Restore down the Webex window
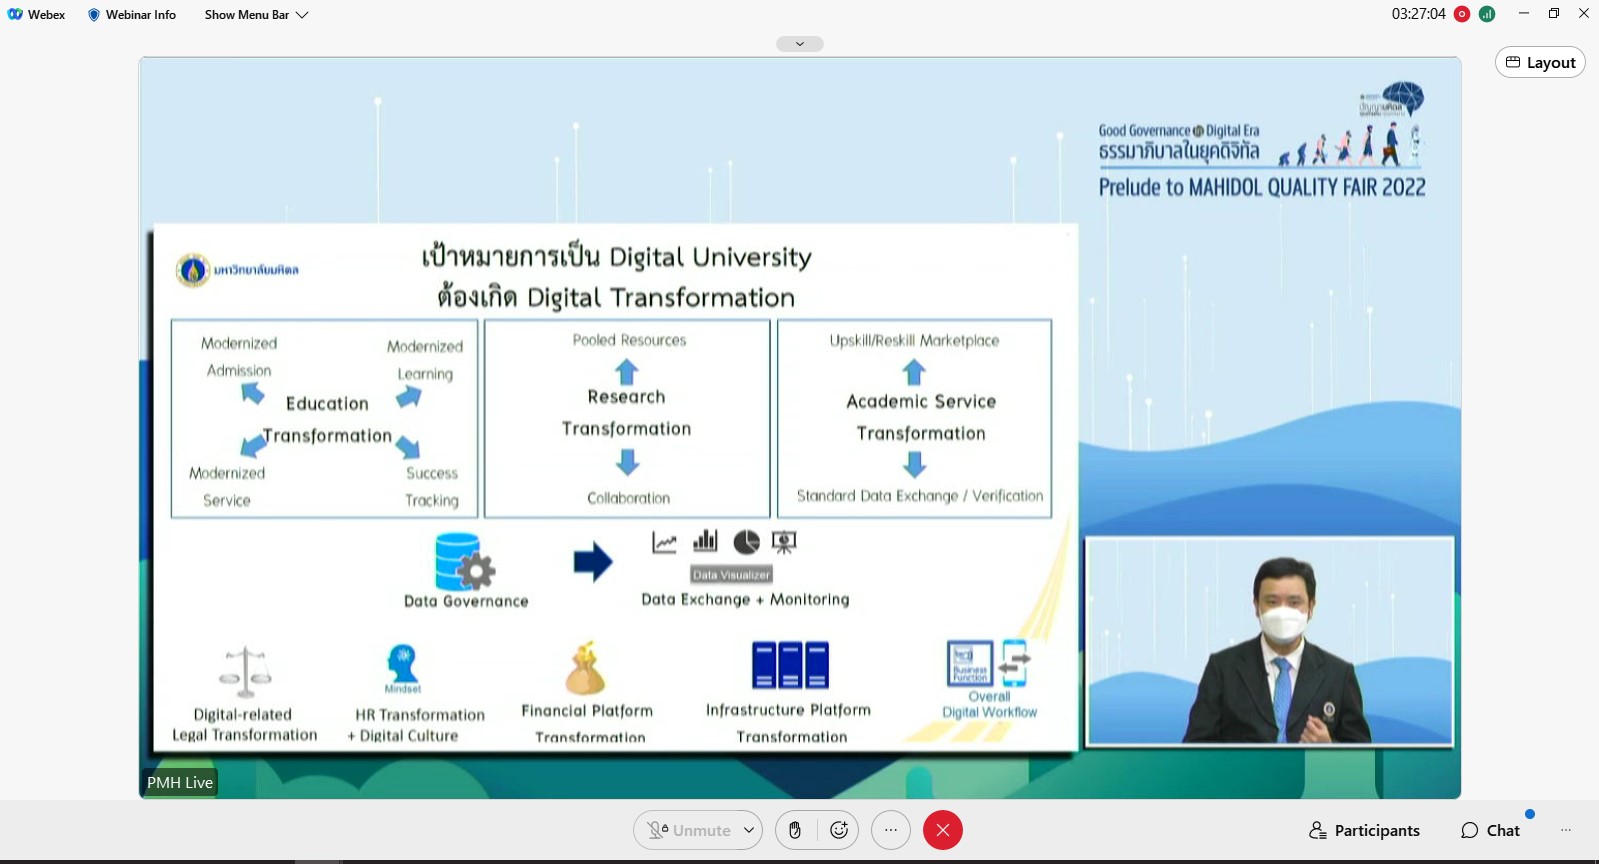The image size is (1599, 864). (1553, 14)
